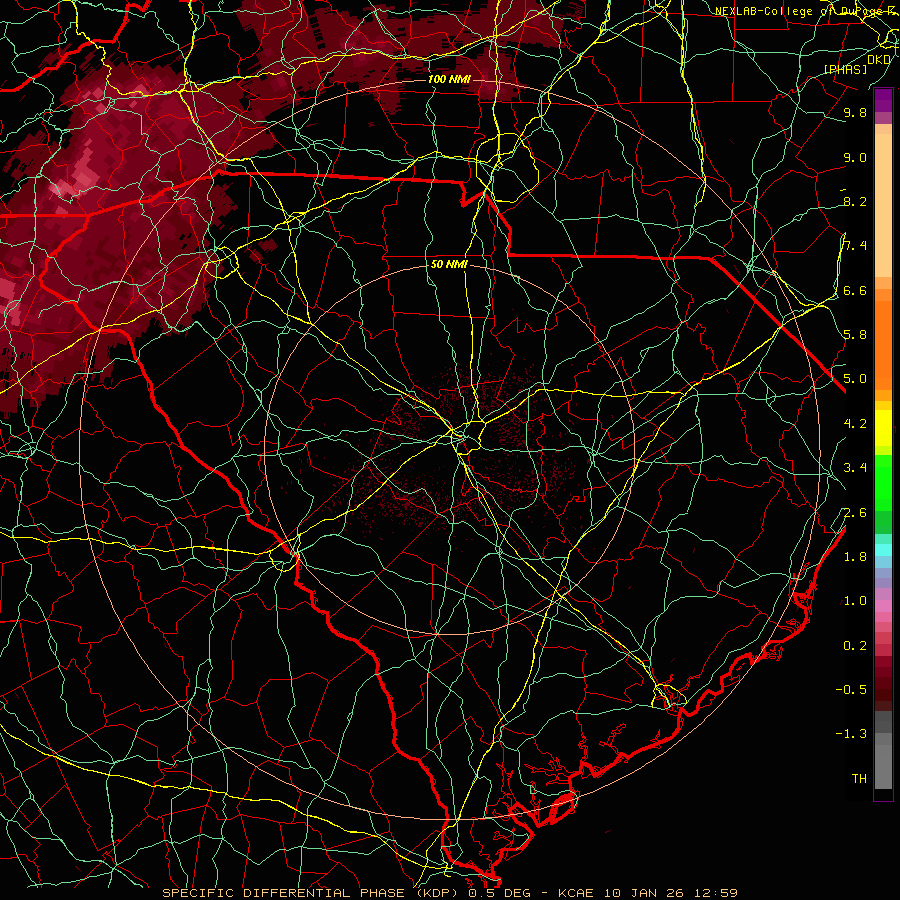
Task: Click the [PHAS] unit label
Action: pyautogui.click(x=845, y=70)
